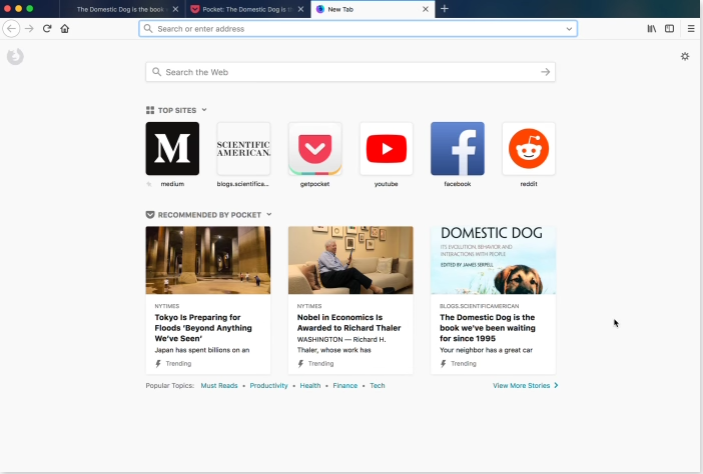The height and width of the screenshot is (474, 703).
Task: Click the back navigation arrow
Action: [12, 29]
